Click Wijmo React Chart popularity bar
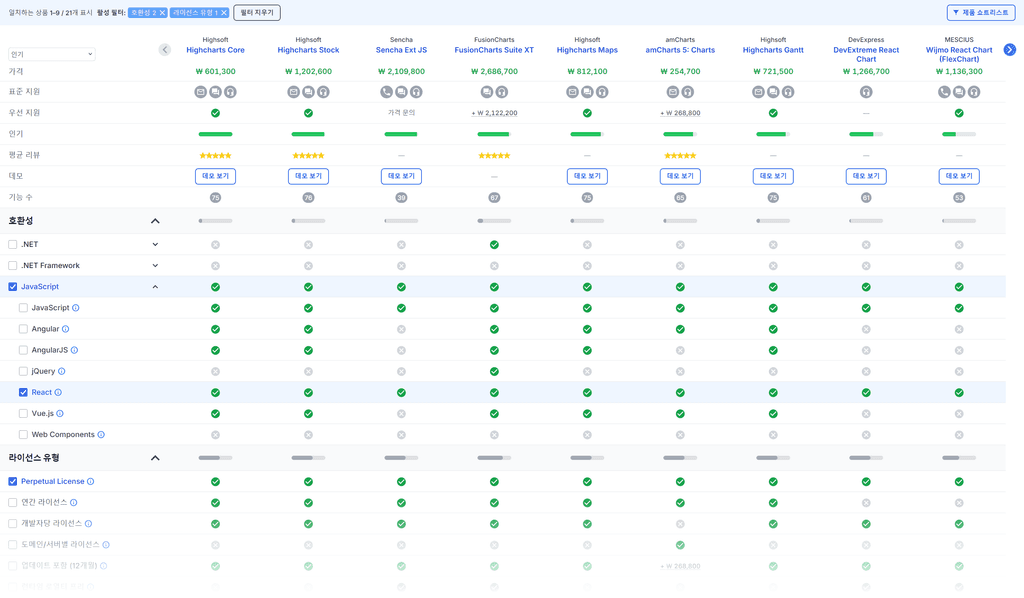This screenshot has width=1024, height=598. click(x=959, y=134)
